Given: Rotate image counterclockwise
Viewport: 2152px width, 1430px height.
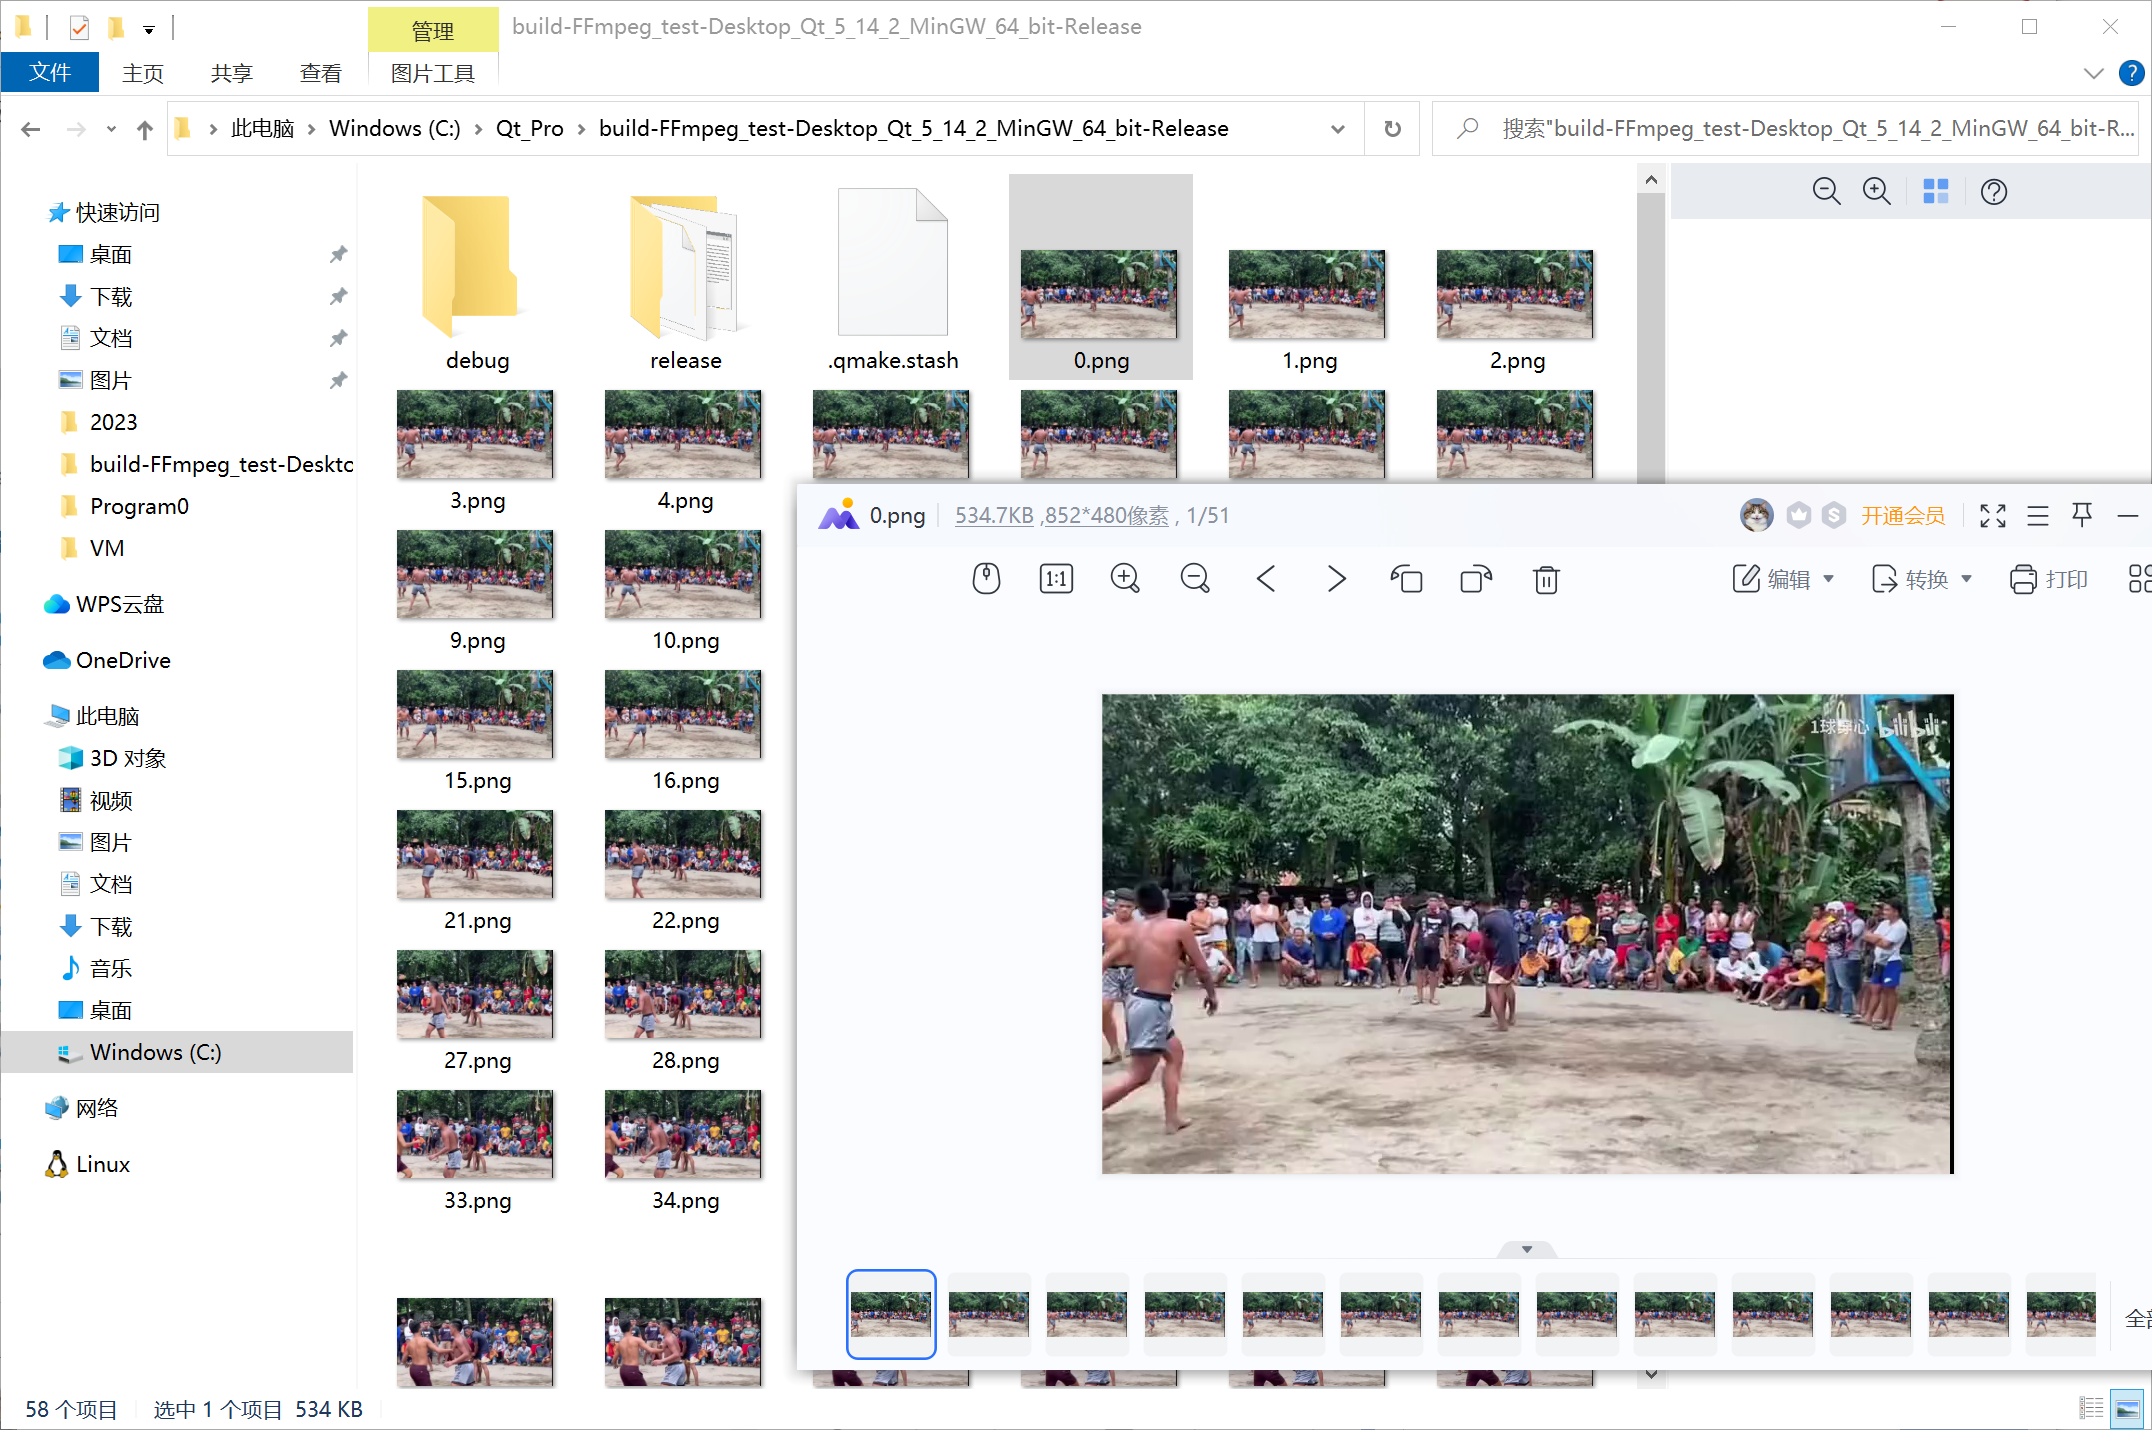Looking at the screenshot, I should tap(1406, 579).
